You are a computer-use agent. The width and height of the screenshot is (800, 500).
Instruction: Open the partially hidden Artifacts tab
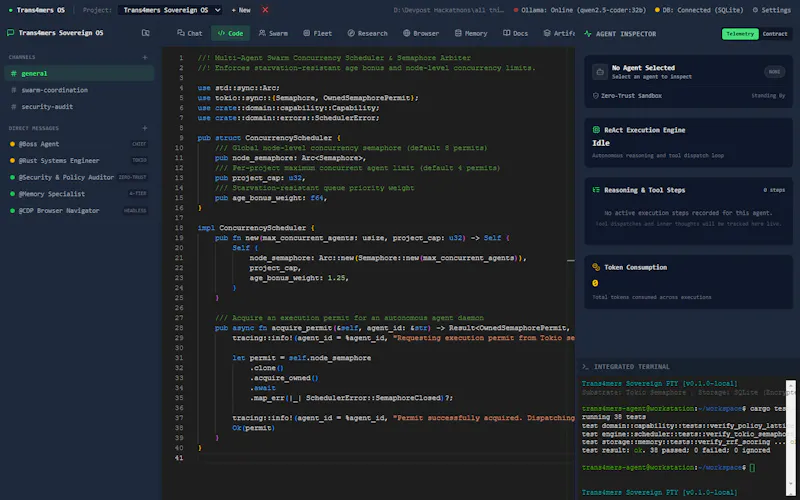[x=559, y=33]
